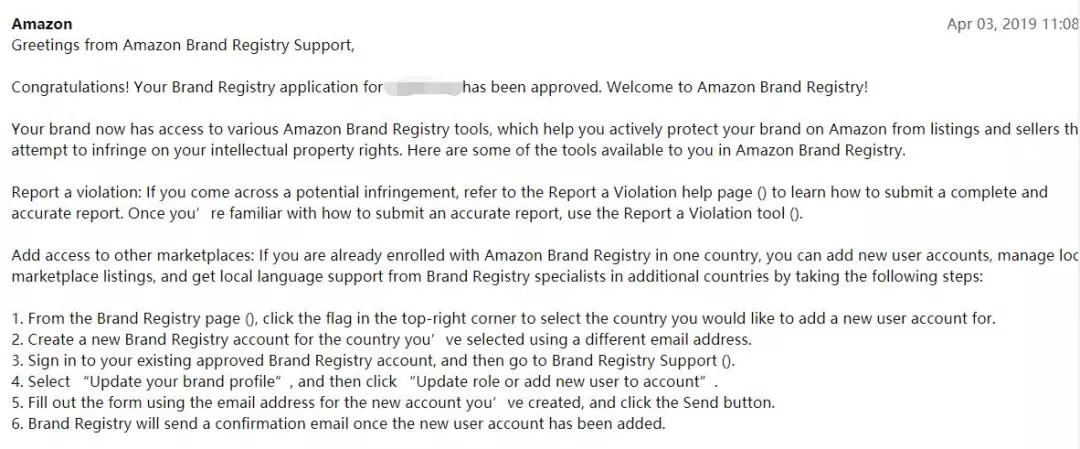The image size is (1080, 449).
Task: Open the Brand Registry Support link in step 3
Action: (x=728, y=361)
